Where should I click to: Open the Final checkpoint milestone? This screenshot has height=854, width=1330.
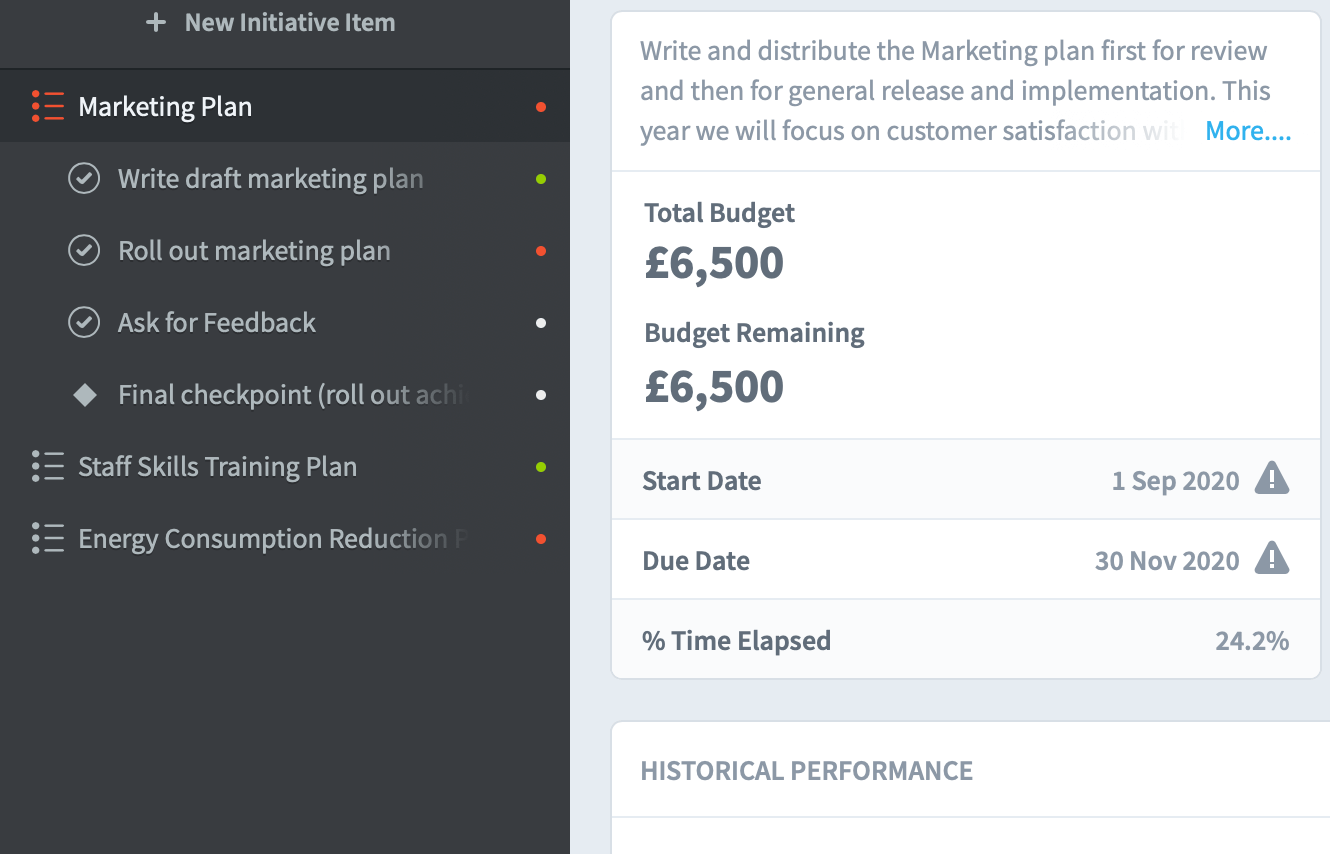tap(285, 395)
